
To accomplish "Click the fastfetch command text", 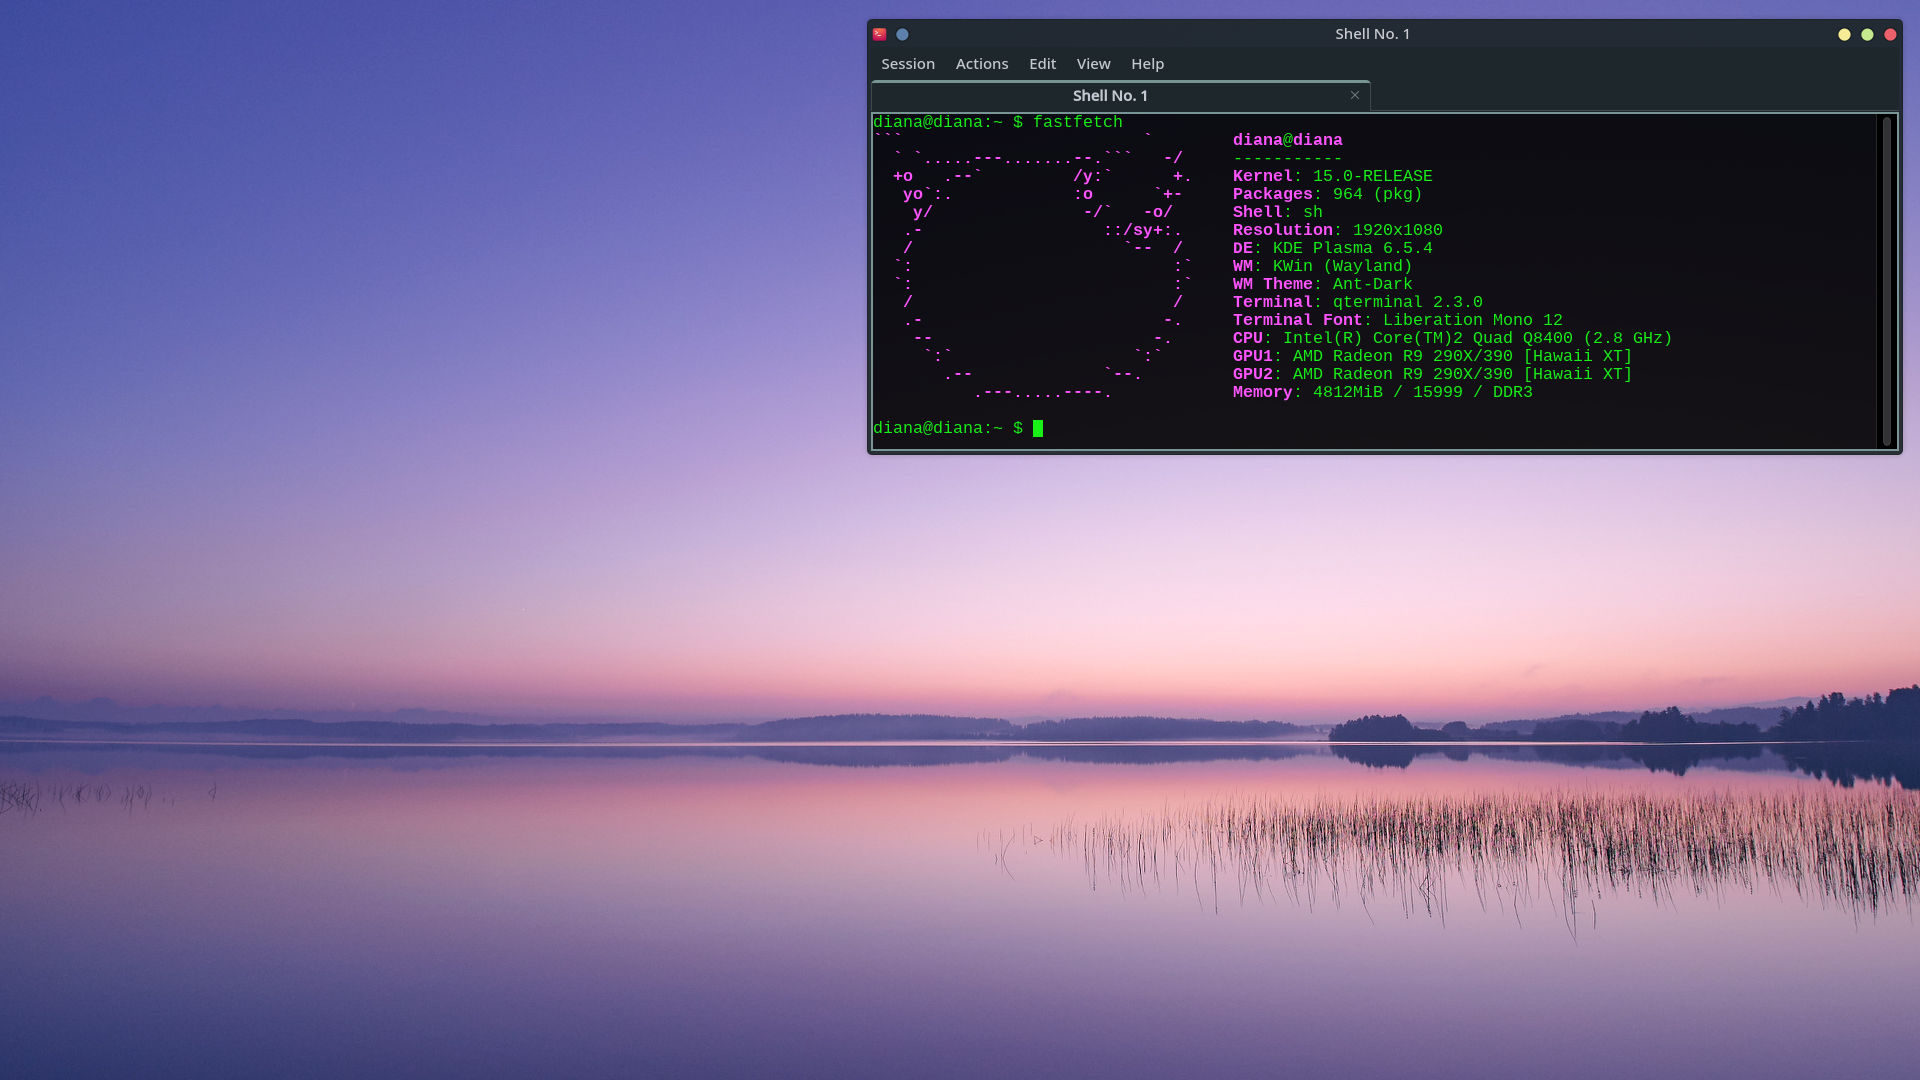I will coord(1077,122).
